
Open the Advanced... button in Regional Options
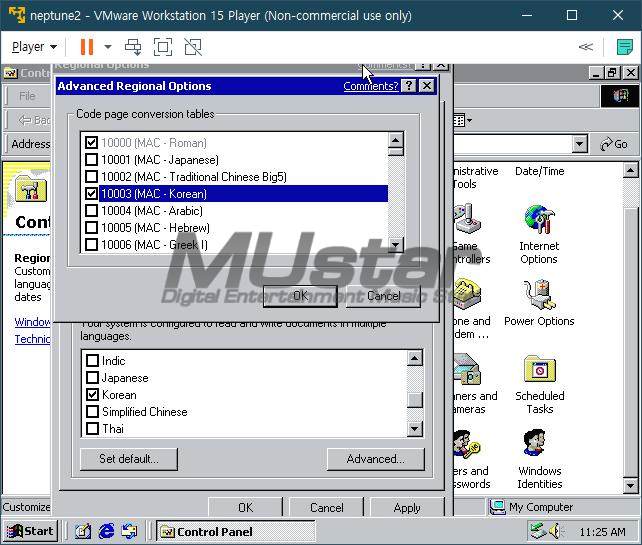point(375,459)
